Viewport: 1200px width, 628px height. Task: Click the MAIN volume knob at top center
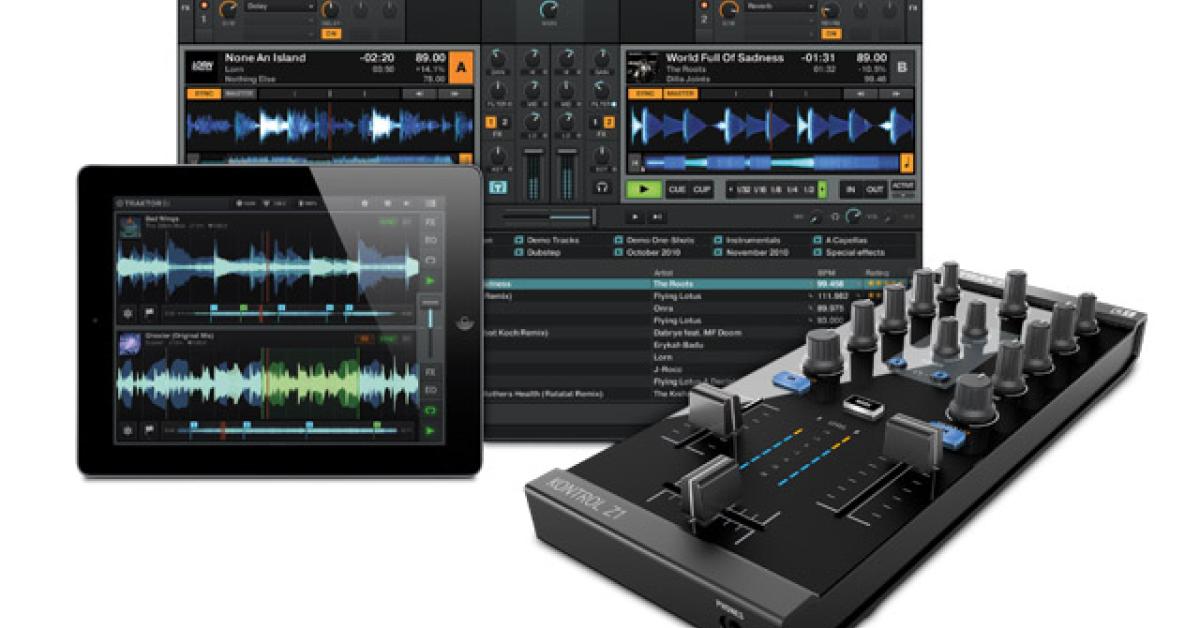pyautogui.click(x=549, y=10)
